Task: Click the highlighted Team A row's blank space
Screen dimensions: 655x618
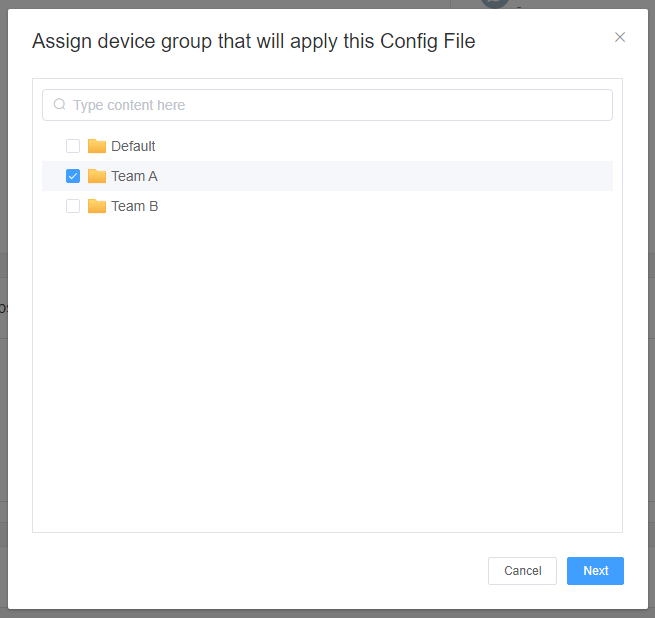Action: pos(400,176)
